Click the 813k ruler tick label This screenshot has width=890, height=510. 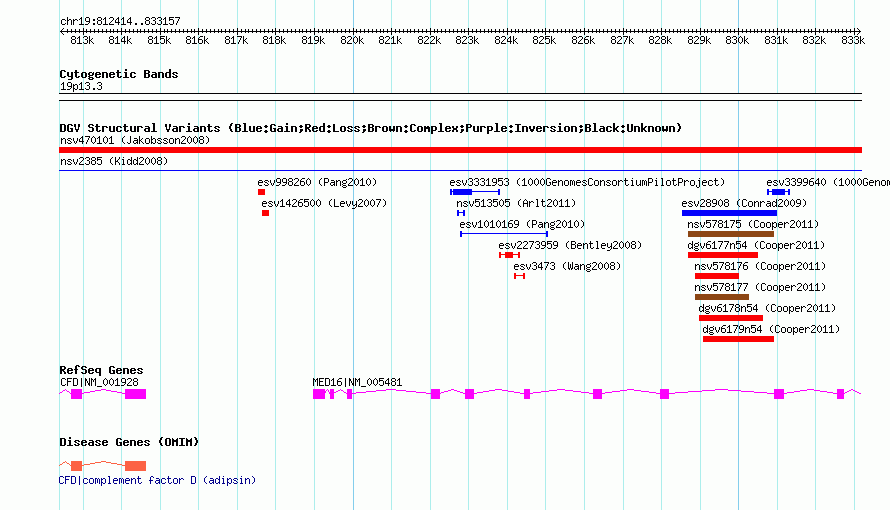[x=82, y=40]
